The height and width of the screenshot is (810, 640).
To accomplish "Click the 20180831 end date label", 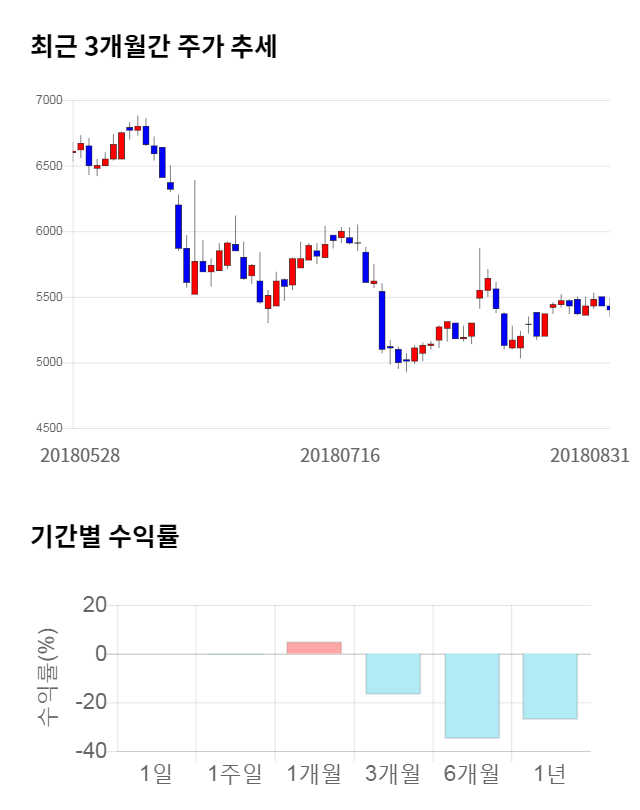I will click(x=589, y=455).
